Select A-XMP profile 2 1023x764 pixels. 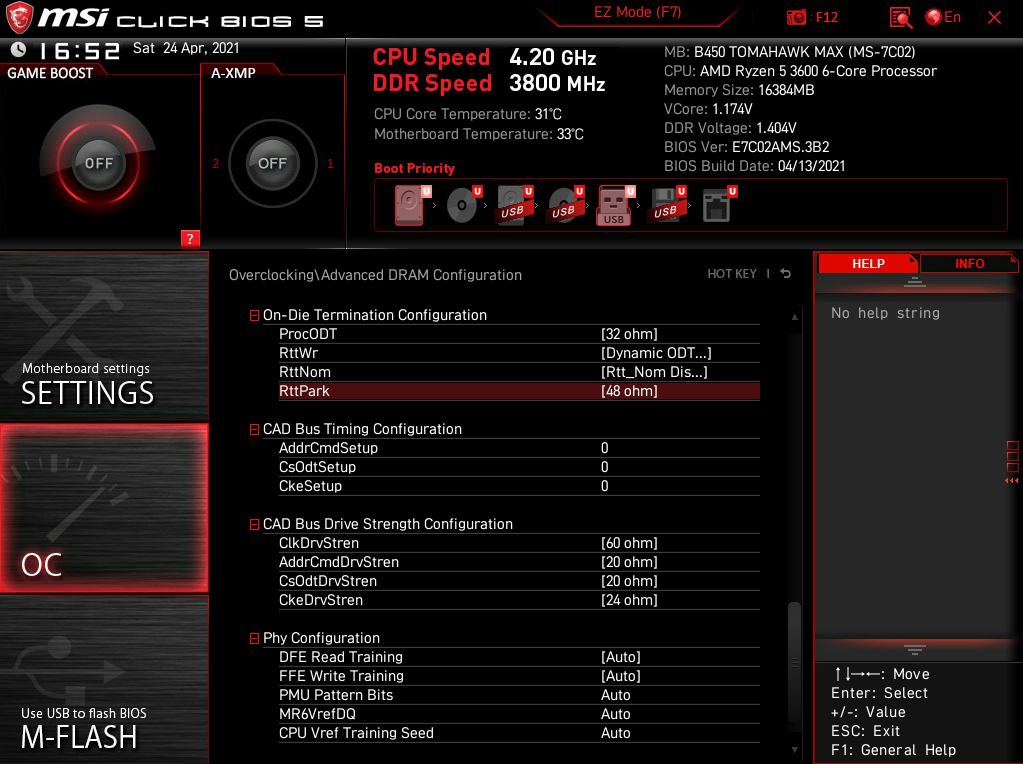[215, 163]
